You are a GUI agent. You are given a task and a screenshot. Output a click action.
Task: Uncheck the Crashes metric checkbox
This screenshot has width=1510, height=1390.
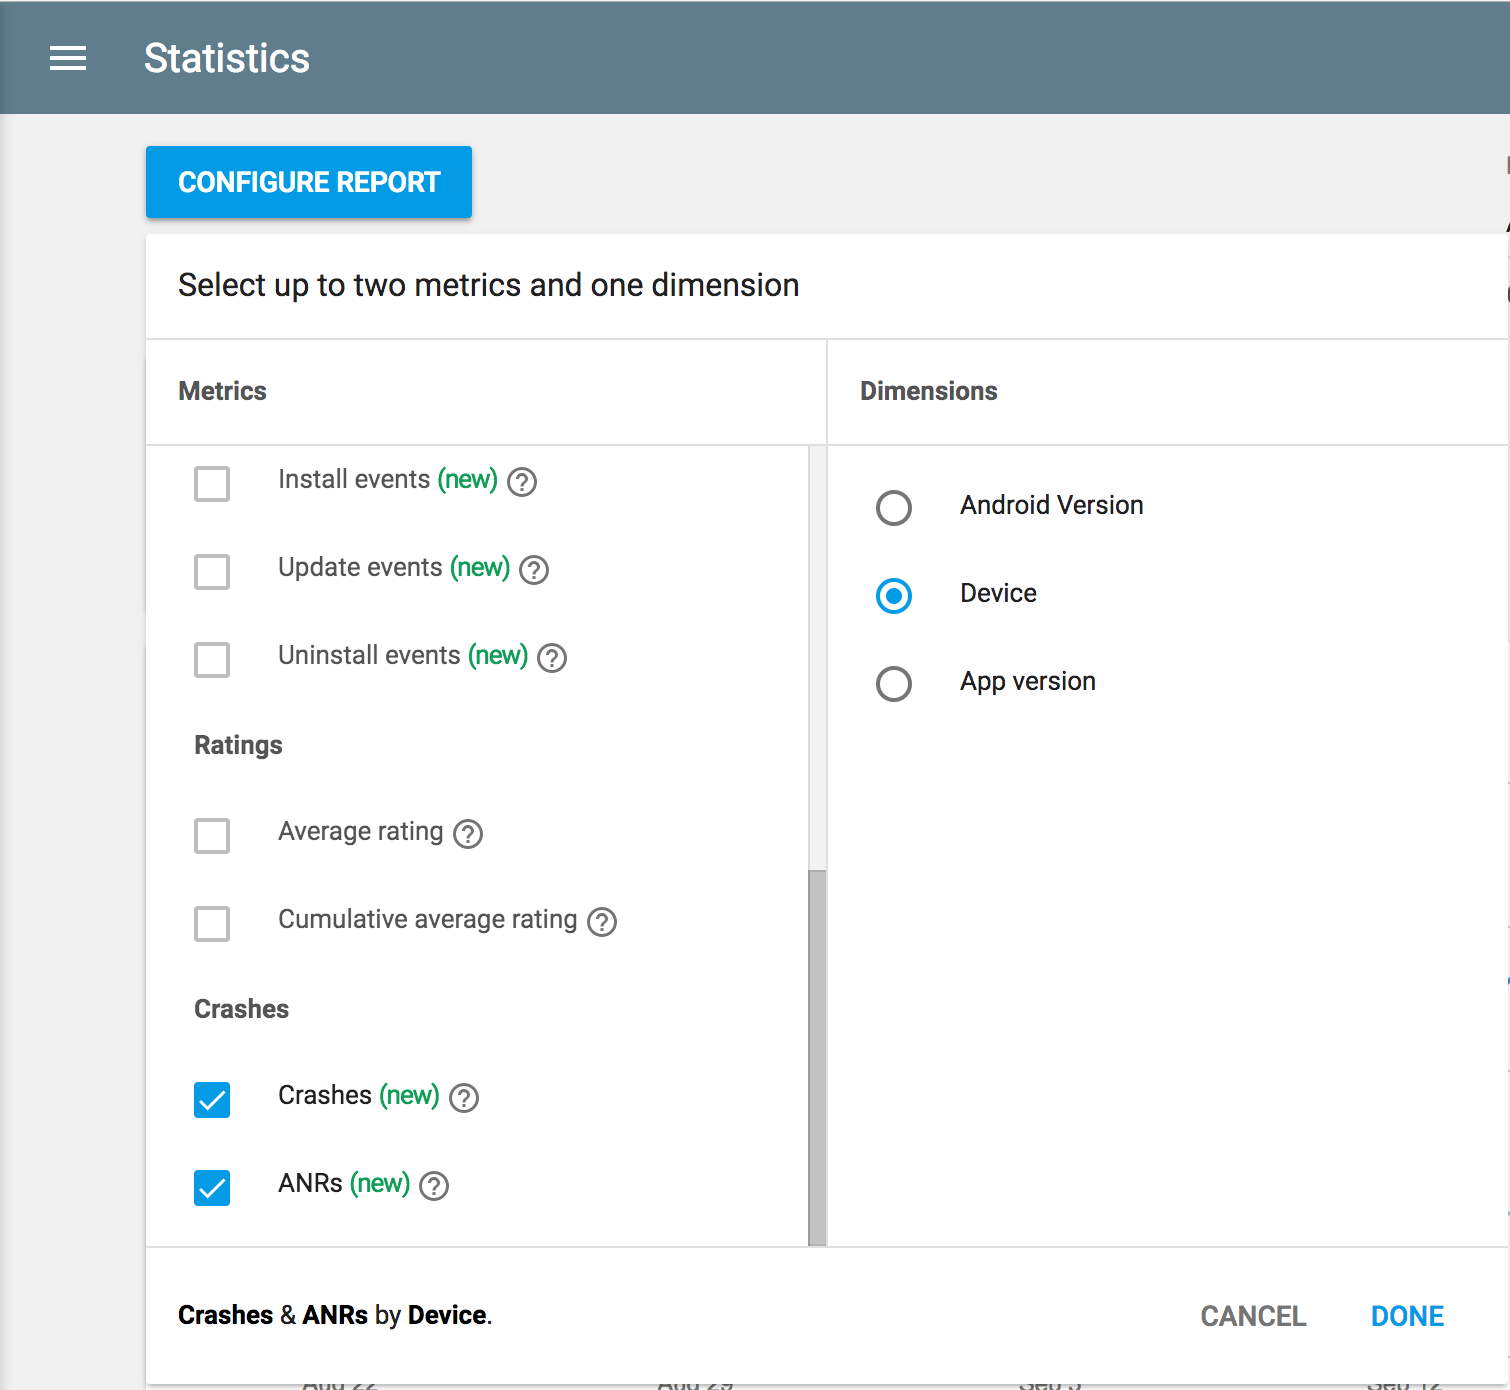[212, 1100]
